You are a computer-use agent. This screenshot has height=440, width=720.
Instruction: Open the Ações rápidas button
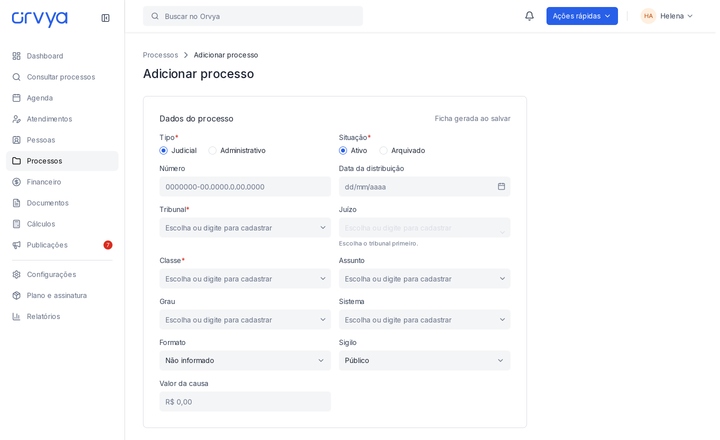[x=582, y=16]
